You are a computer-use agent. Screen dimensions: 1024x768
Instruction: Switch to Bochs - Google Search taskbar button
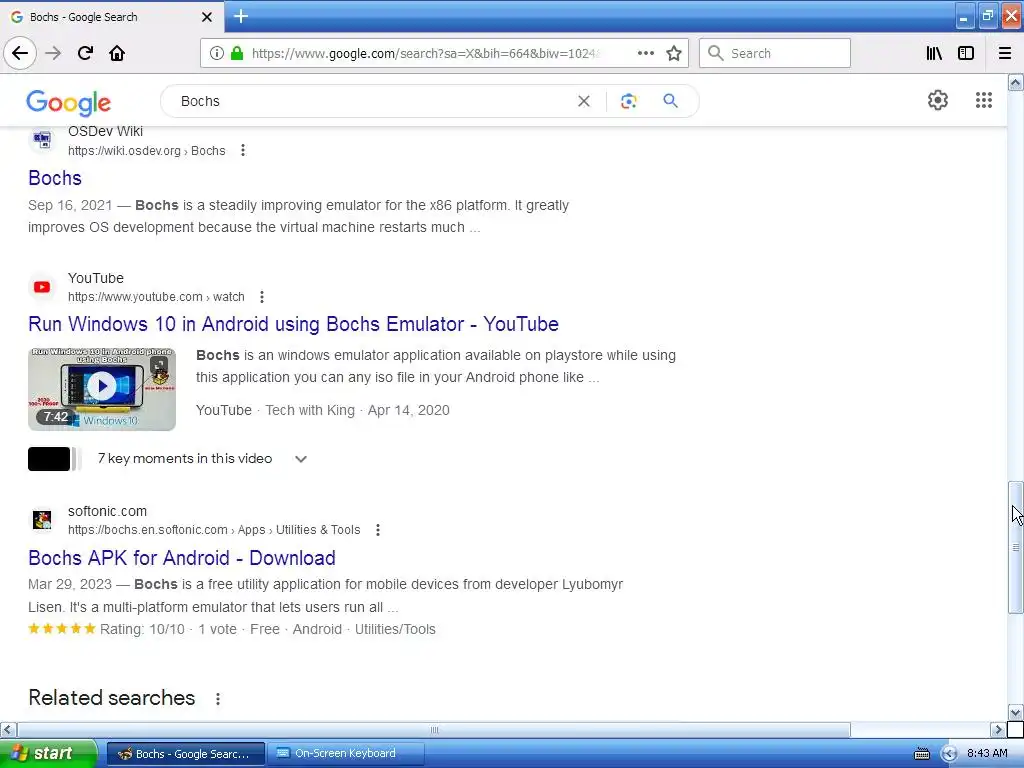(x=185, y=754)
